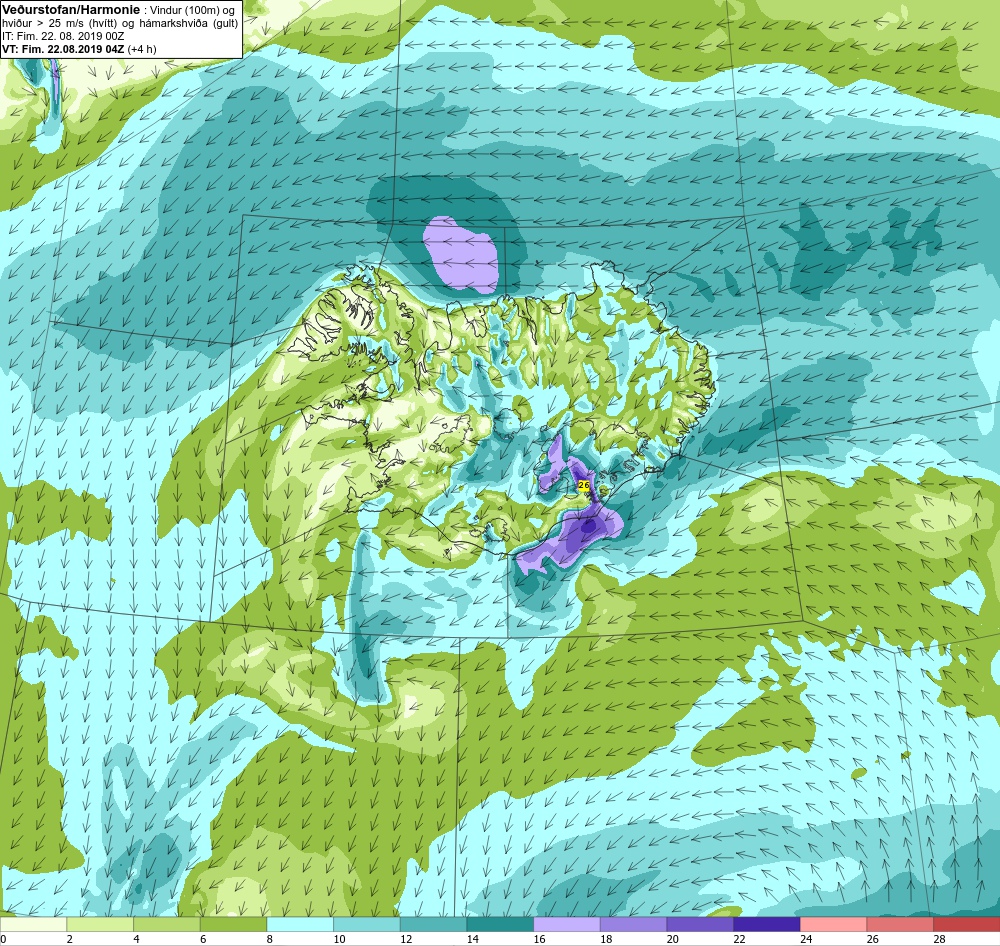1000x946 pixels.
Task: Select the 20–22 m/s violet legend swatch
Action: pos(700,924)
